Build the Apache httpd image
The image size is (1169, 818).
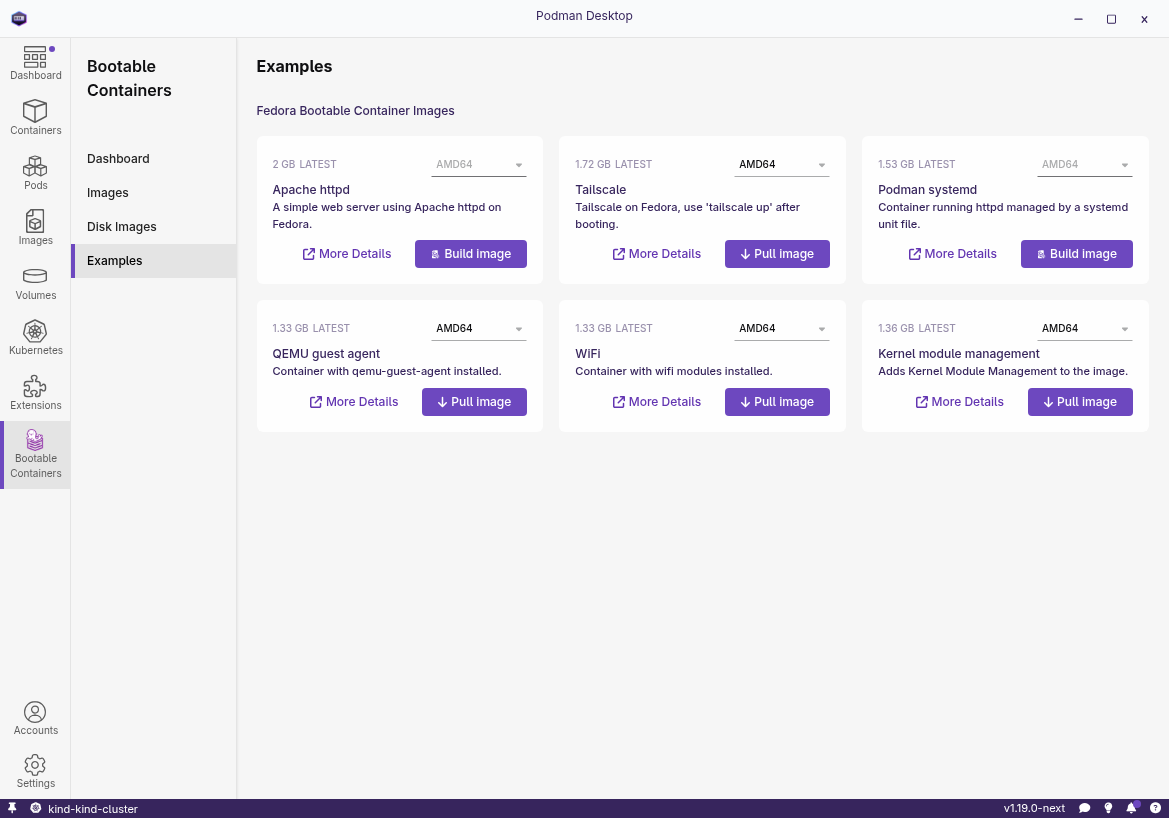click(470, 254)
